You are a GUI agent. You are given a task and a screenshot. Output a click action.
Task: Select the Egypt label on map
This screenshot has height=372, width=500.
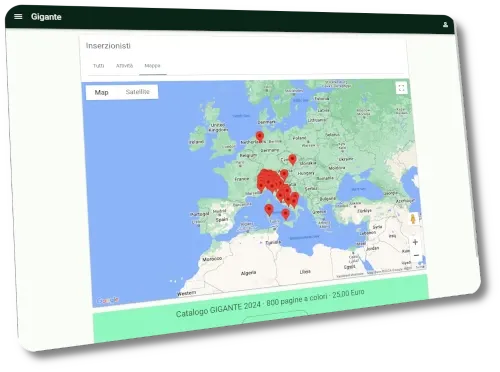pyautogui.click(x=349, y=267)
